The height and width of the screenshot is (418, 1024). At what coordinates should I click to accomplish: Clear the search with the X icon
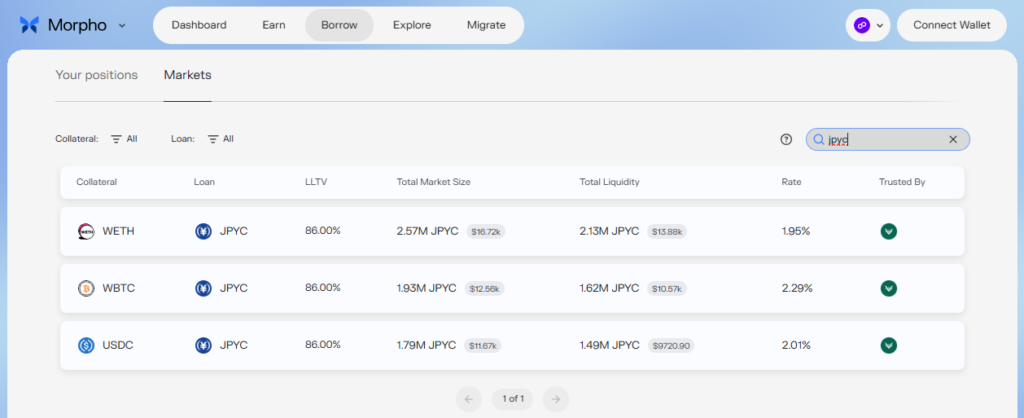click(953, 139)
